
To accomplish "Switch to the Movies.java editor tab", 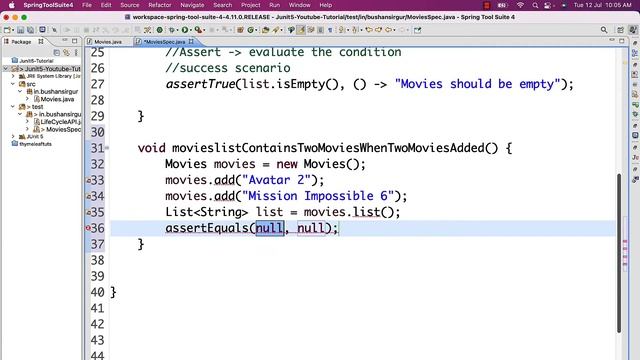I will coord(108,42).
